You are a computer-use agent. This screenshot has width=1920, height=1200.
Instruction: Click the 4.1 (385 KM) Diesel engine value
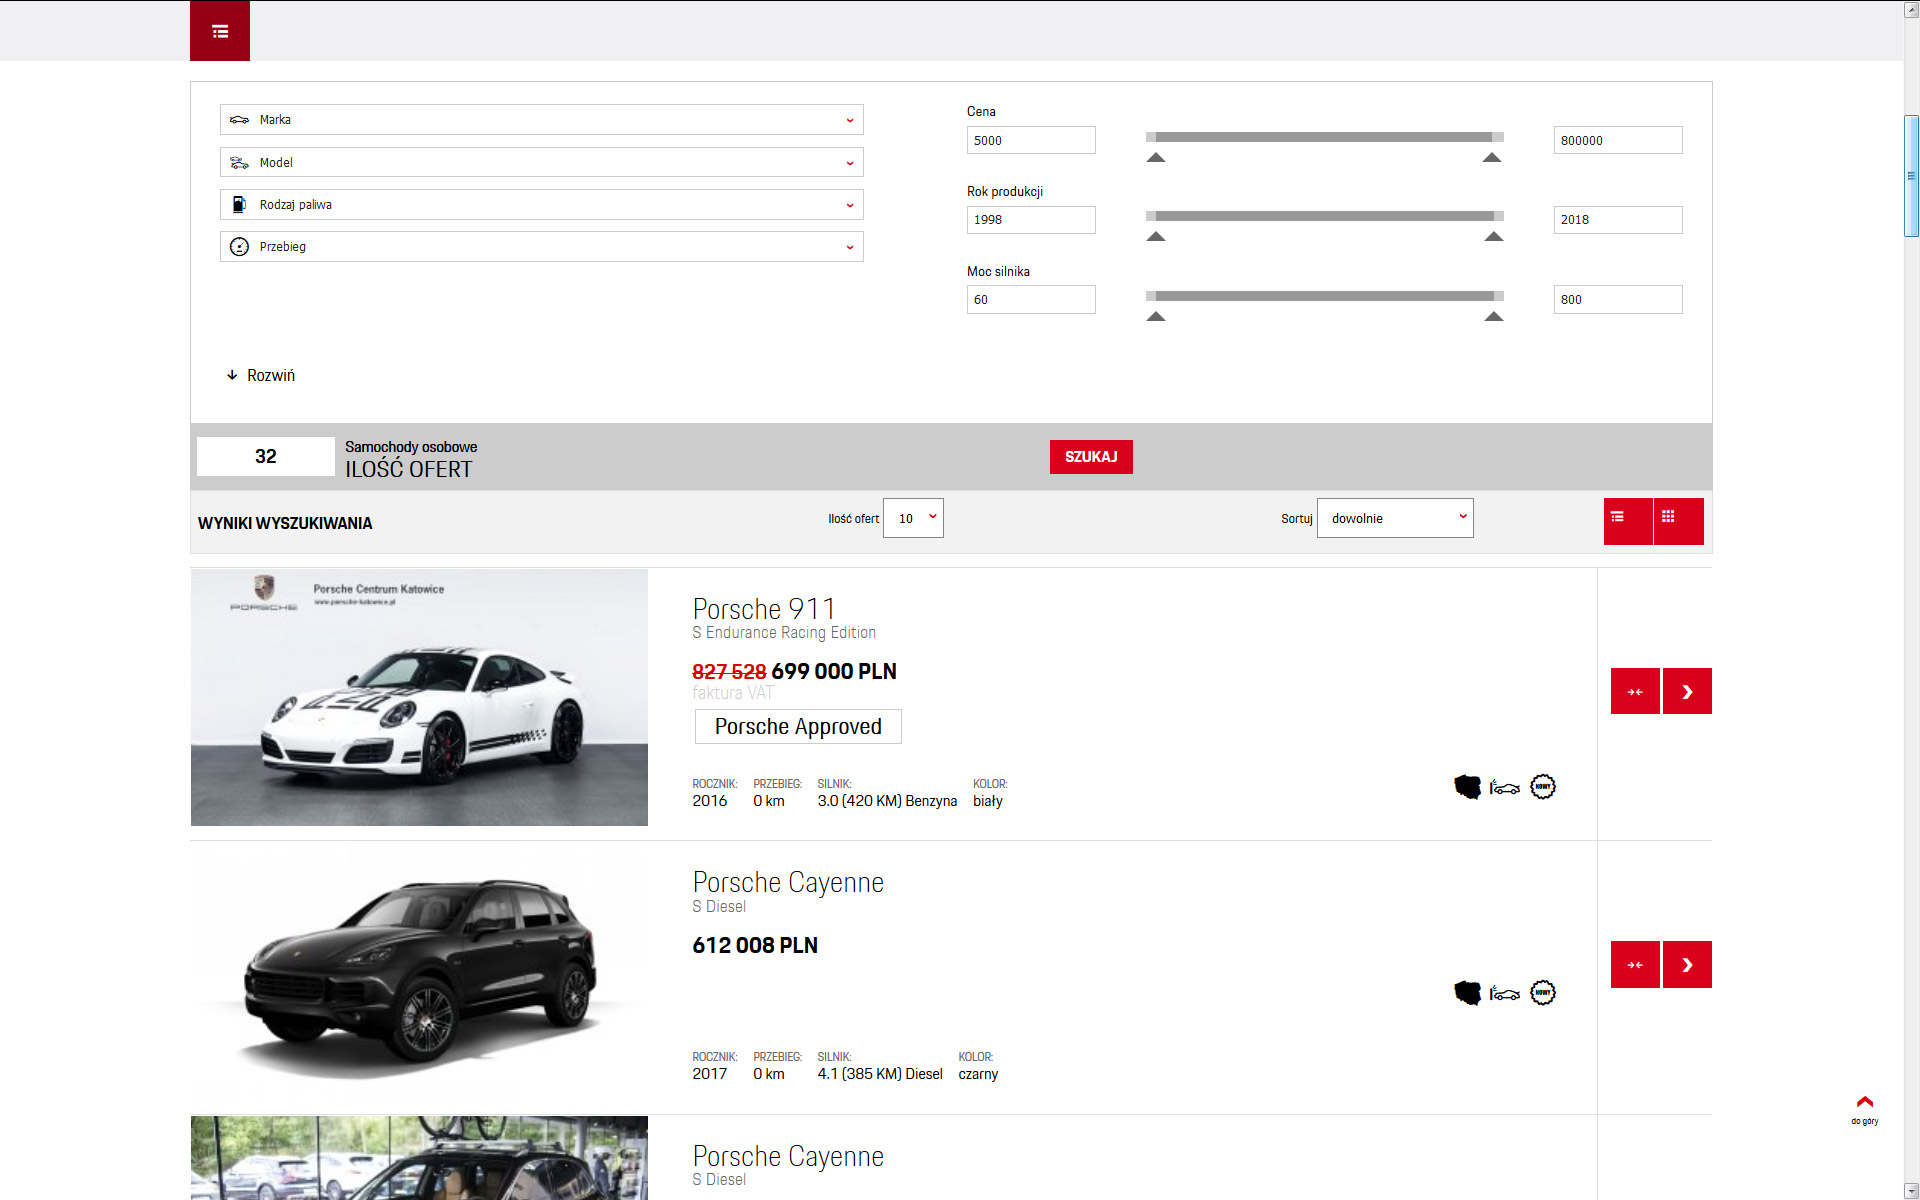coord(880,1074)
